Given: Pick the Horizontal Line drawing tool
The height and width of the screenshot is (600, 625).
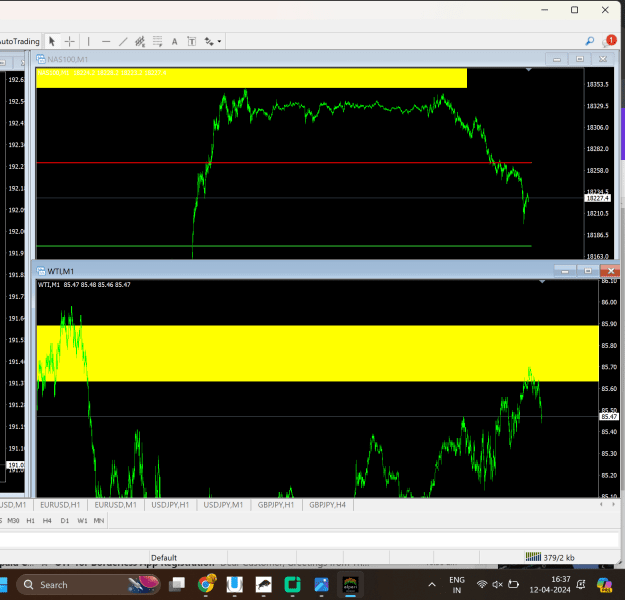Looking at the screenshot, I should point(106,41).
